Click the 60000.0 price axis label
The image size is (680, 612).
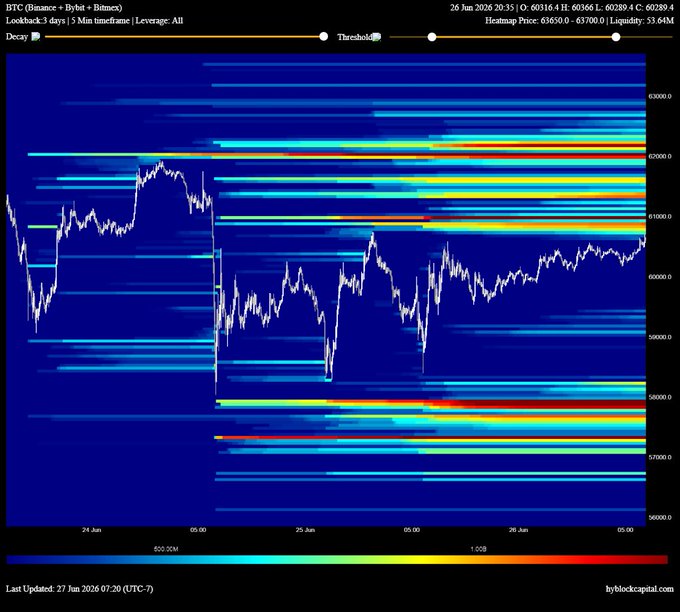[660, 277]
